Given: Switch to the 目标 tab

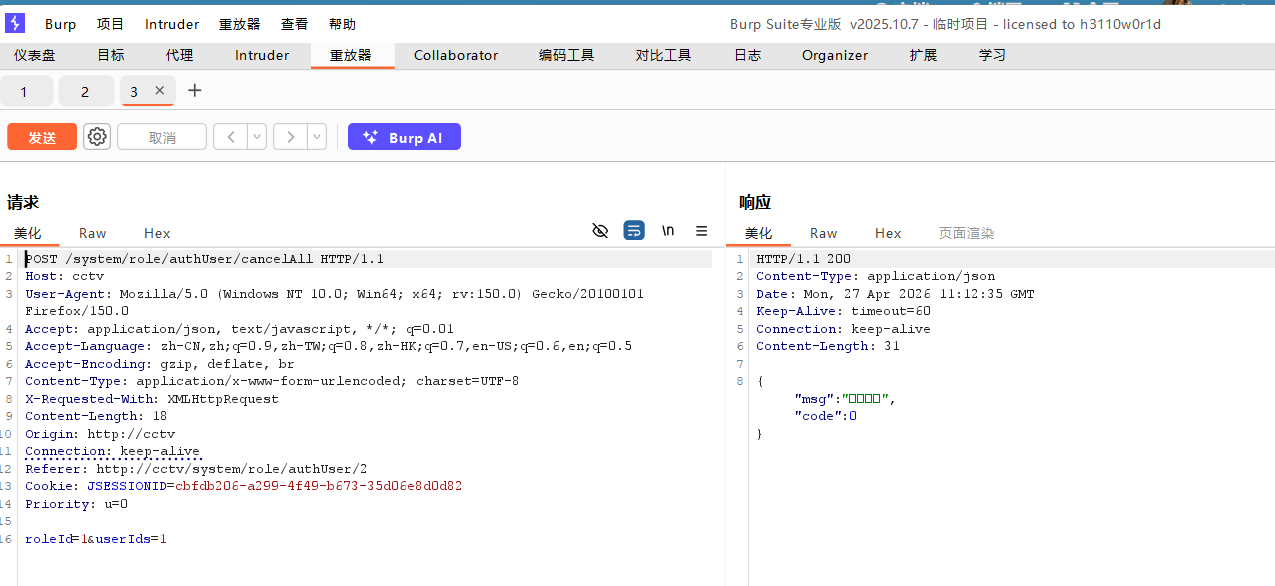Looking at the screenshot, I should tap(111, 55).
